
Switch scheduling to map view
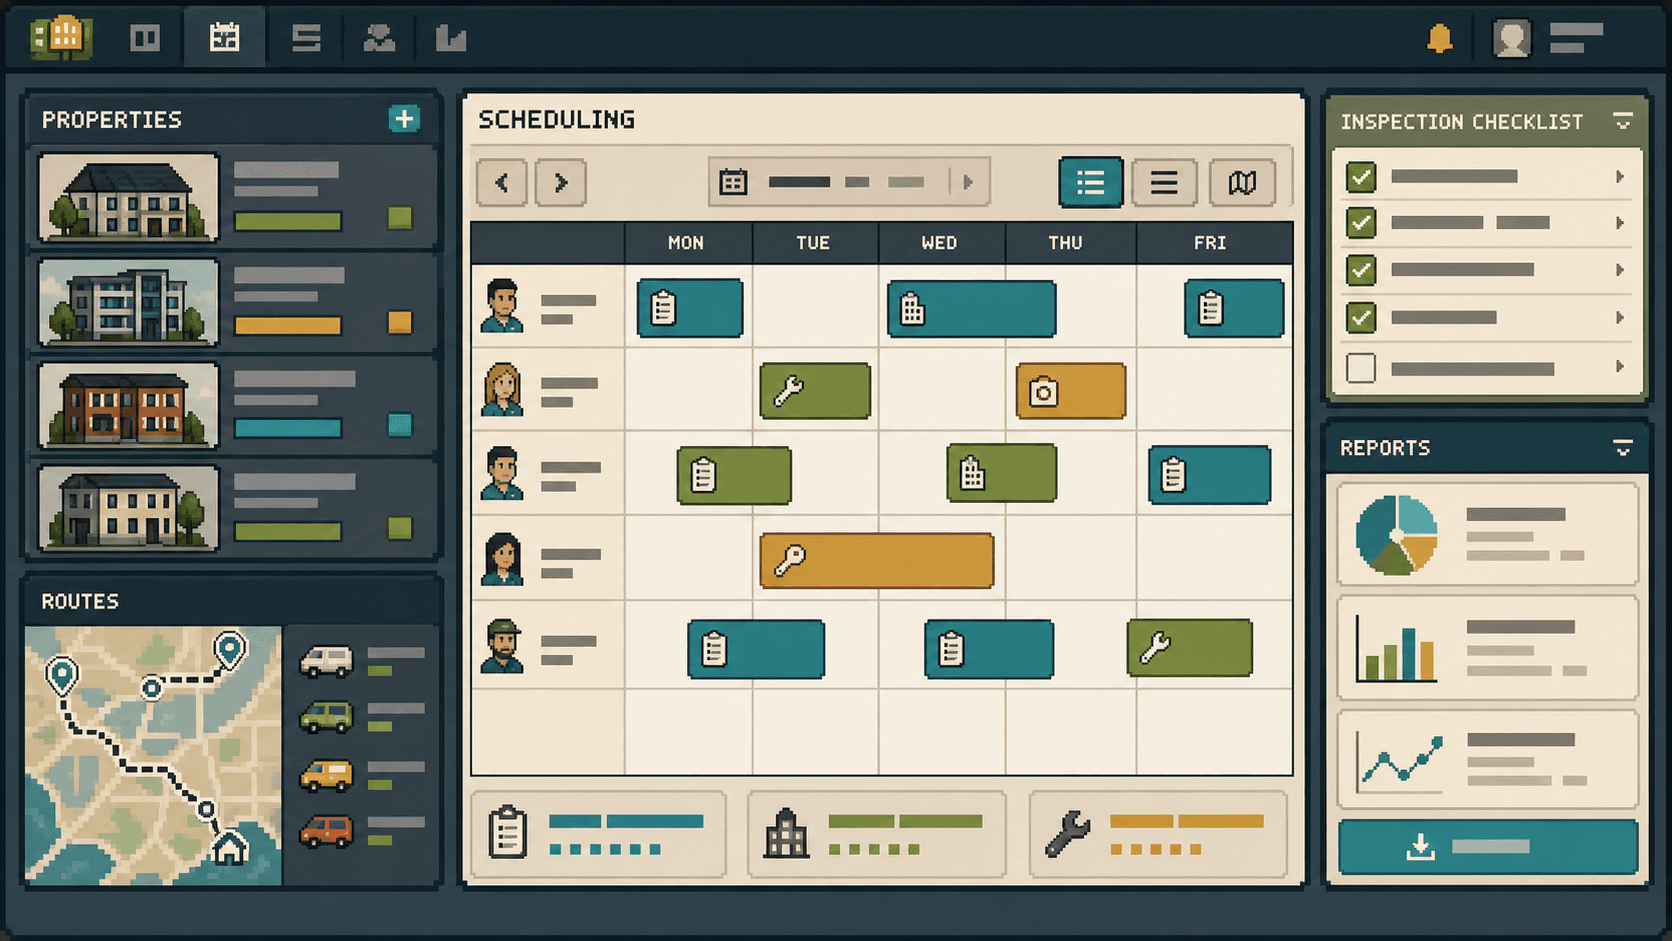click(1242, 182)
